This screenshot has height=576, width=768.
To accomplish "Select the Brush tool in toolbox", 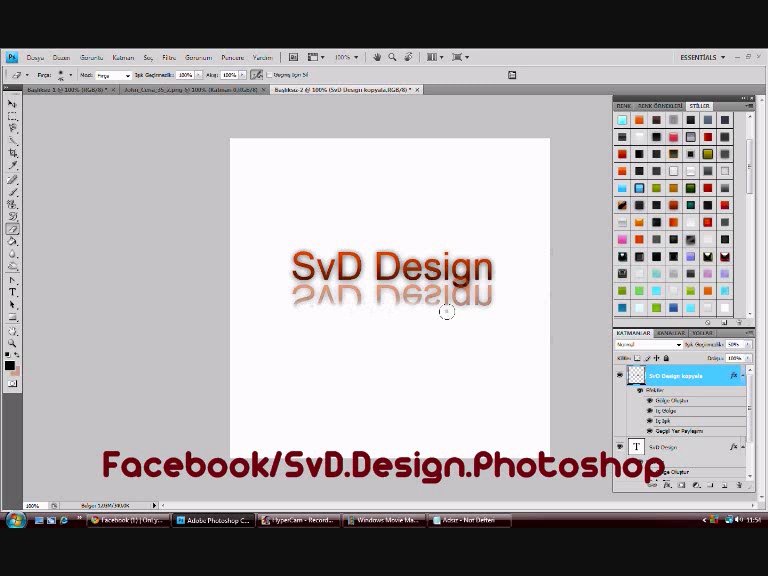I will point(12,192).
